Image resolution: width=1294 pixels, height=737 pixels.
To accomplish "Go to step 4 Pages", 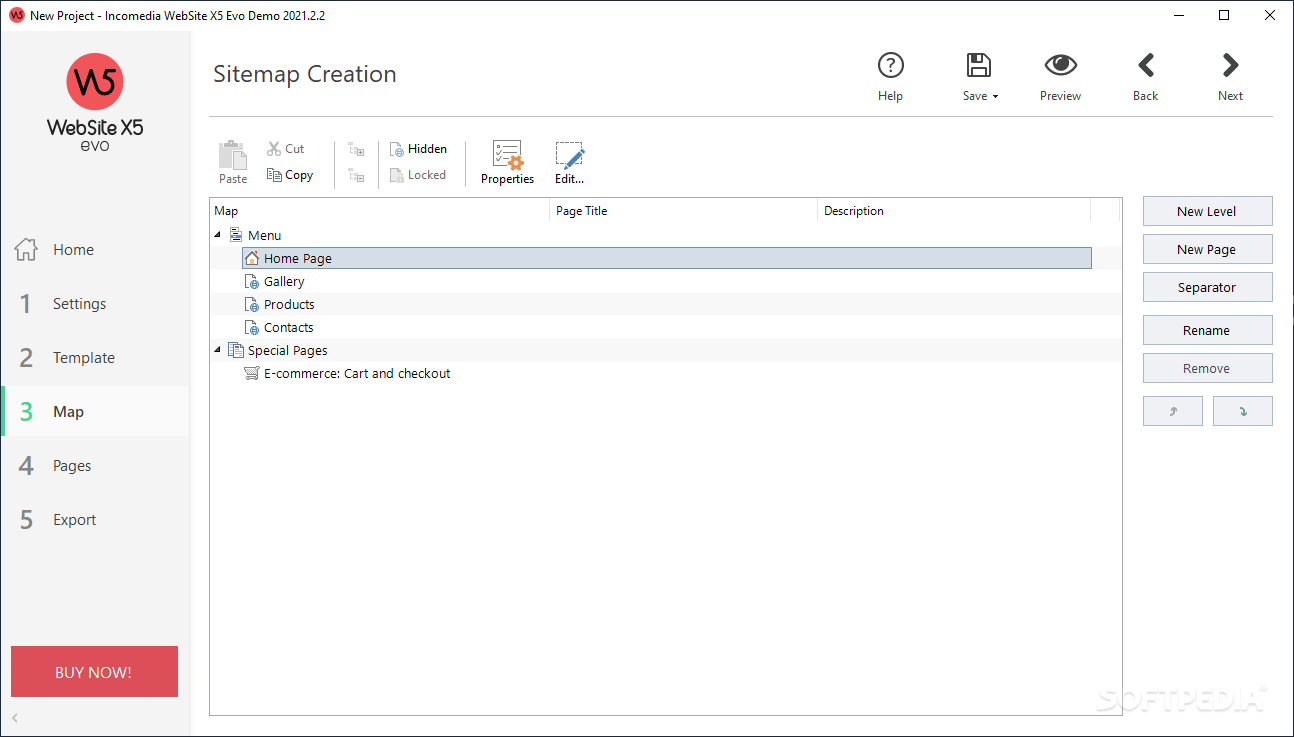I will tap(95, 466).
